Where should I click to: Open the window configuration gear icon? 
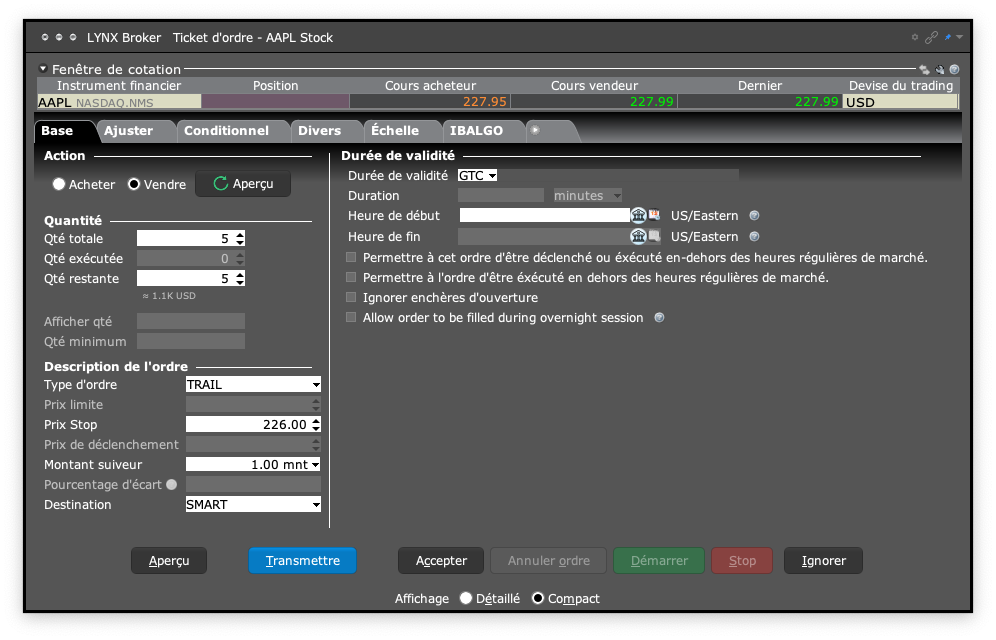[915, 37]
